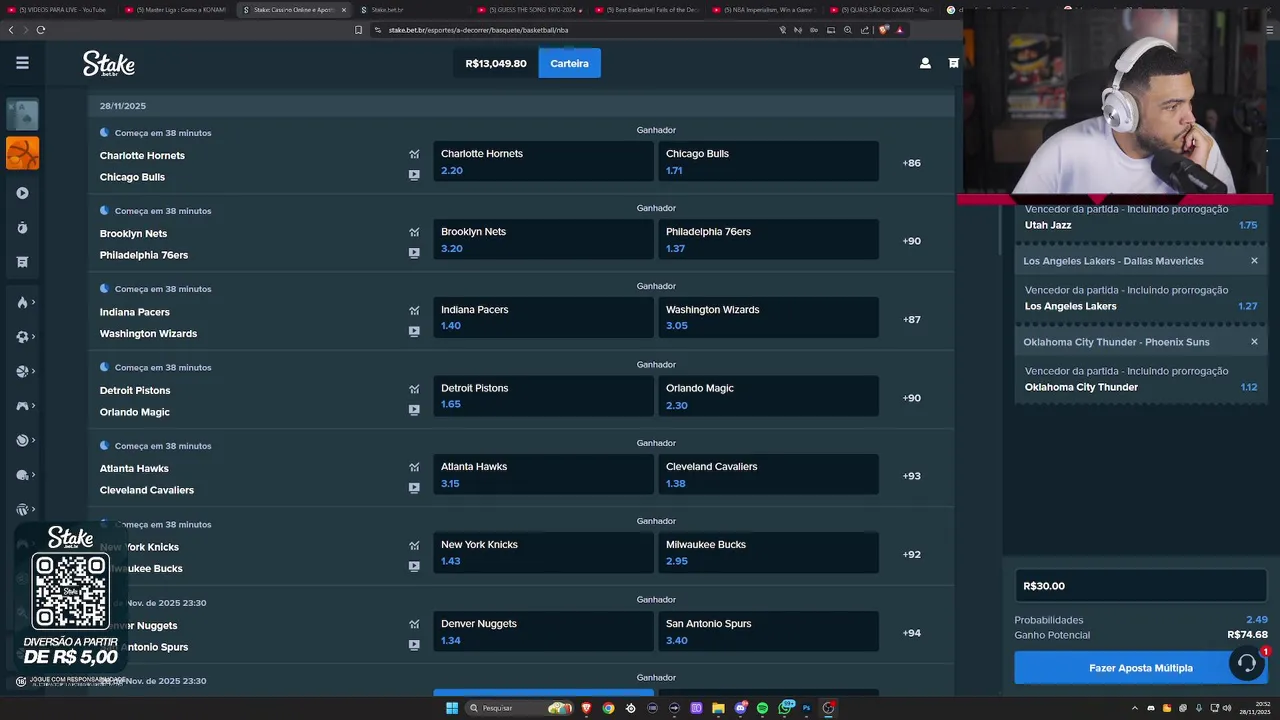Expand the American football category in sidebar
The height and width of the screenshot is (720, 1280).
26,475
